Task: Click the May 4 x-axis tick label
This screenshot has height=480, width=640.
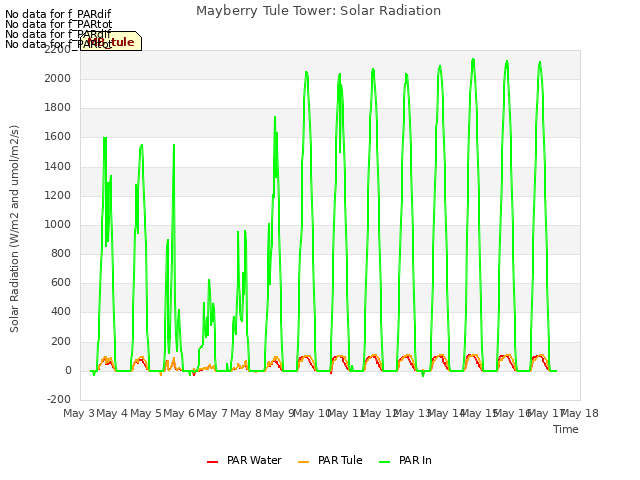Action: tap(112, 413)
